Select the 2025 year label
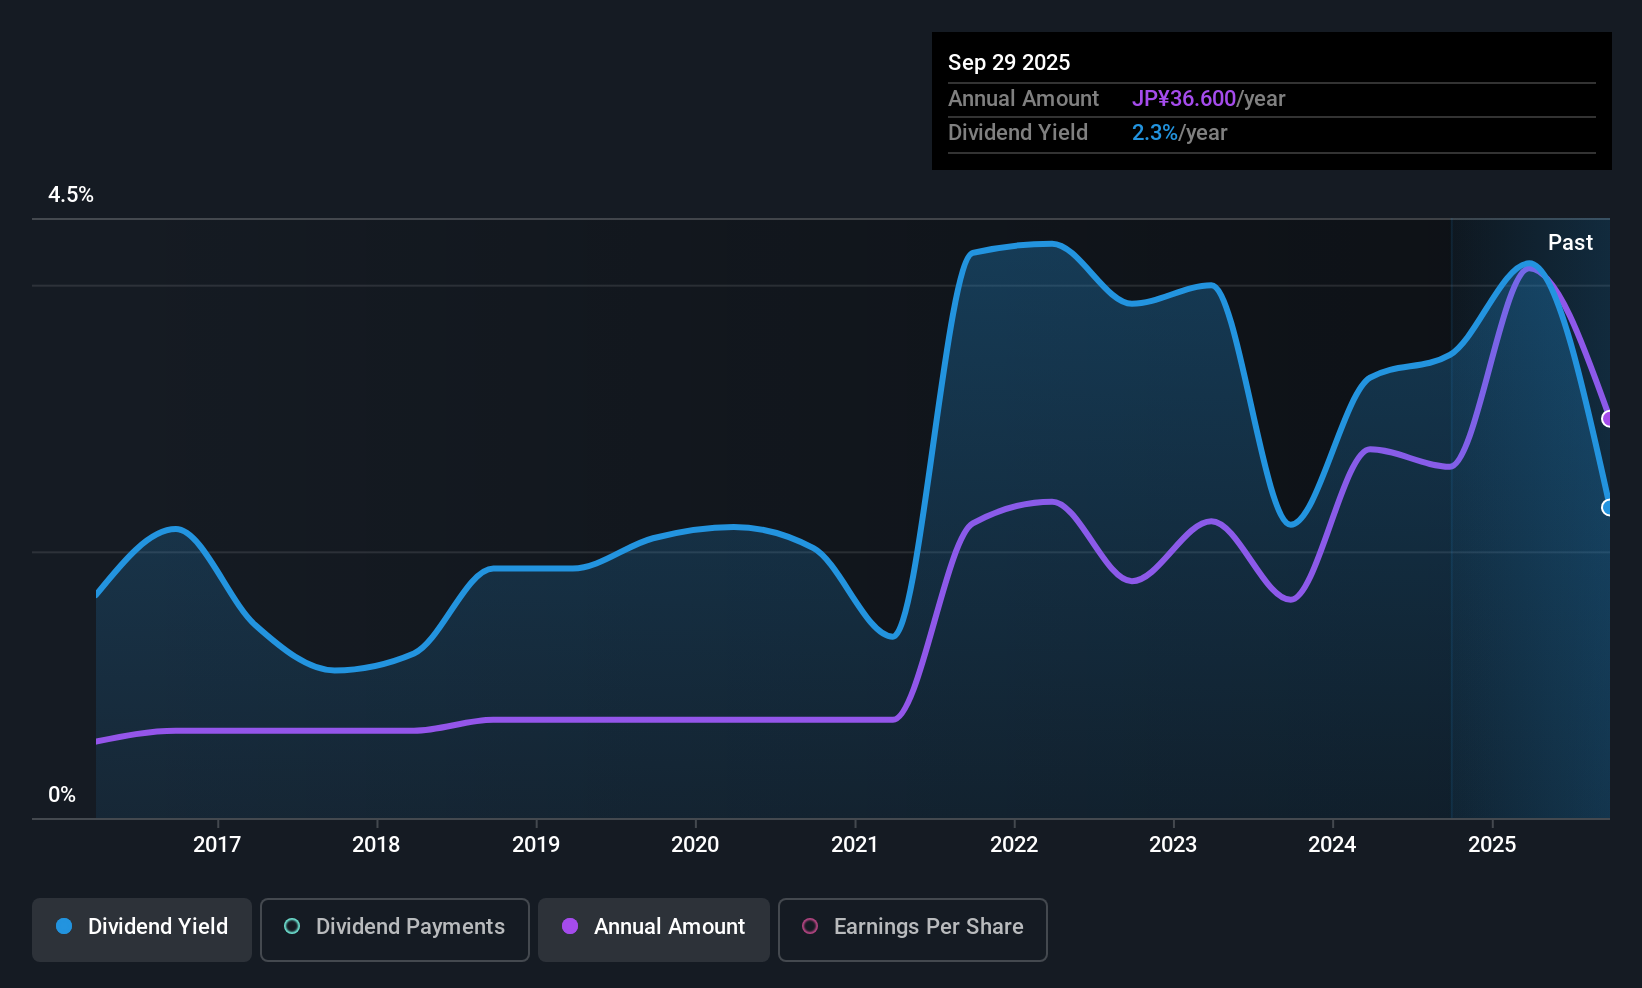1642x988 pixels. pos(1492,844)
